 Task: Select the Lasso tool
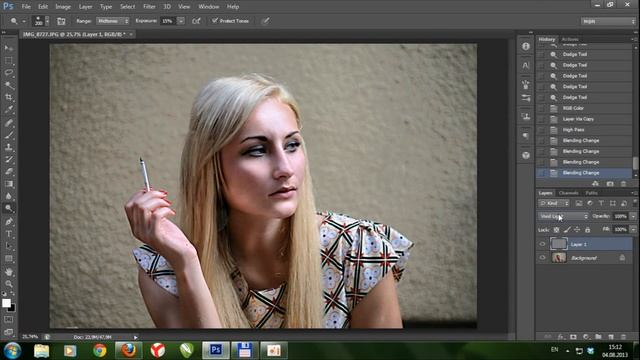point(9,73)
